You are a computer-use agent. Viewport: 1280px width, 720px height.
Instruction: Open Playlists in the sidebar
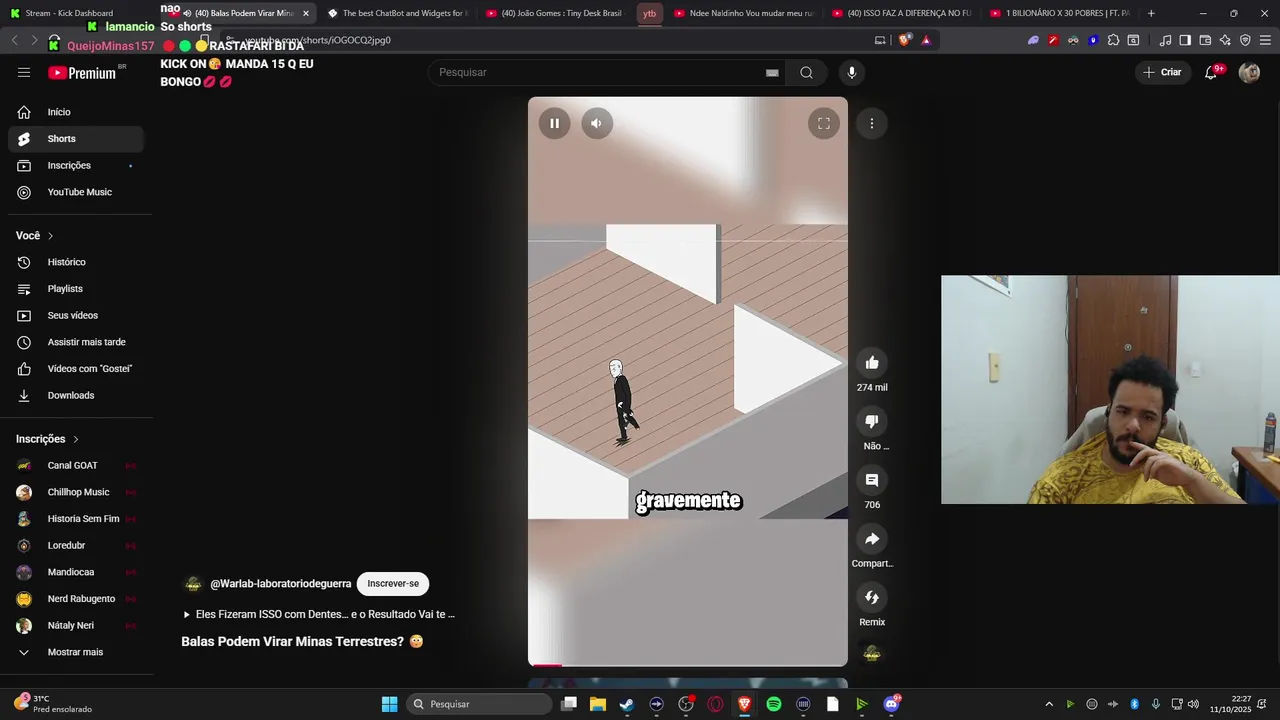pos(76,289)
